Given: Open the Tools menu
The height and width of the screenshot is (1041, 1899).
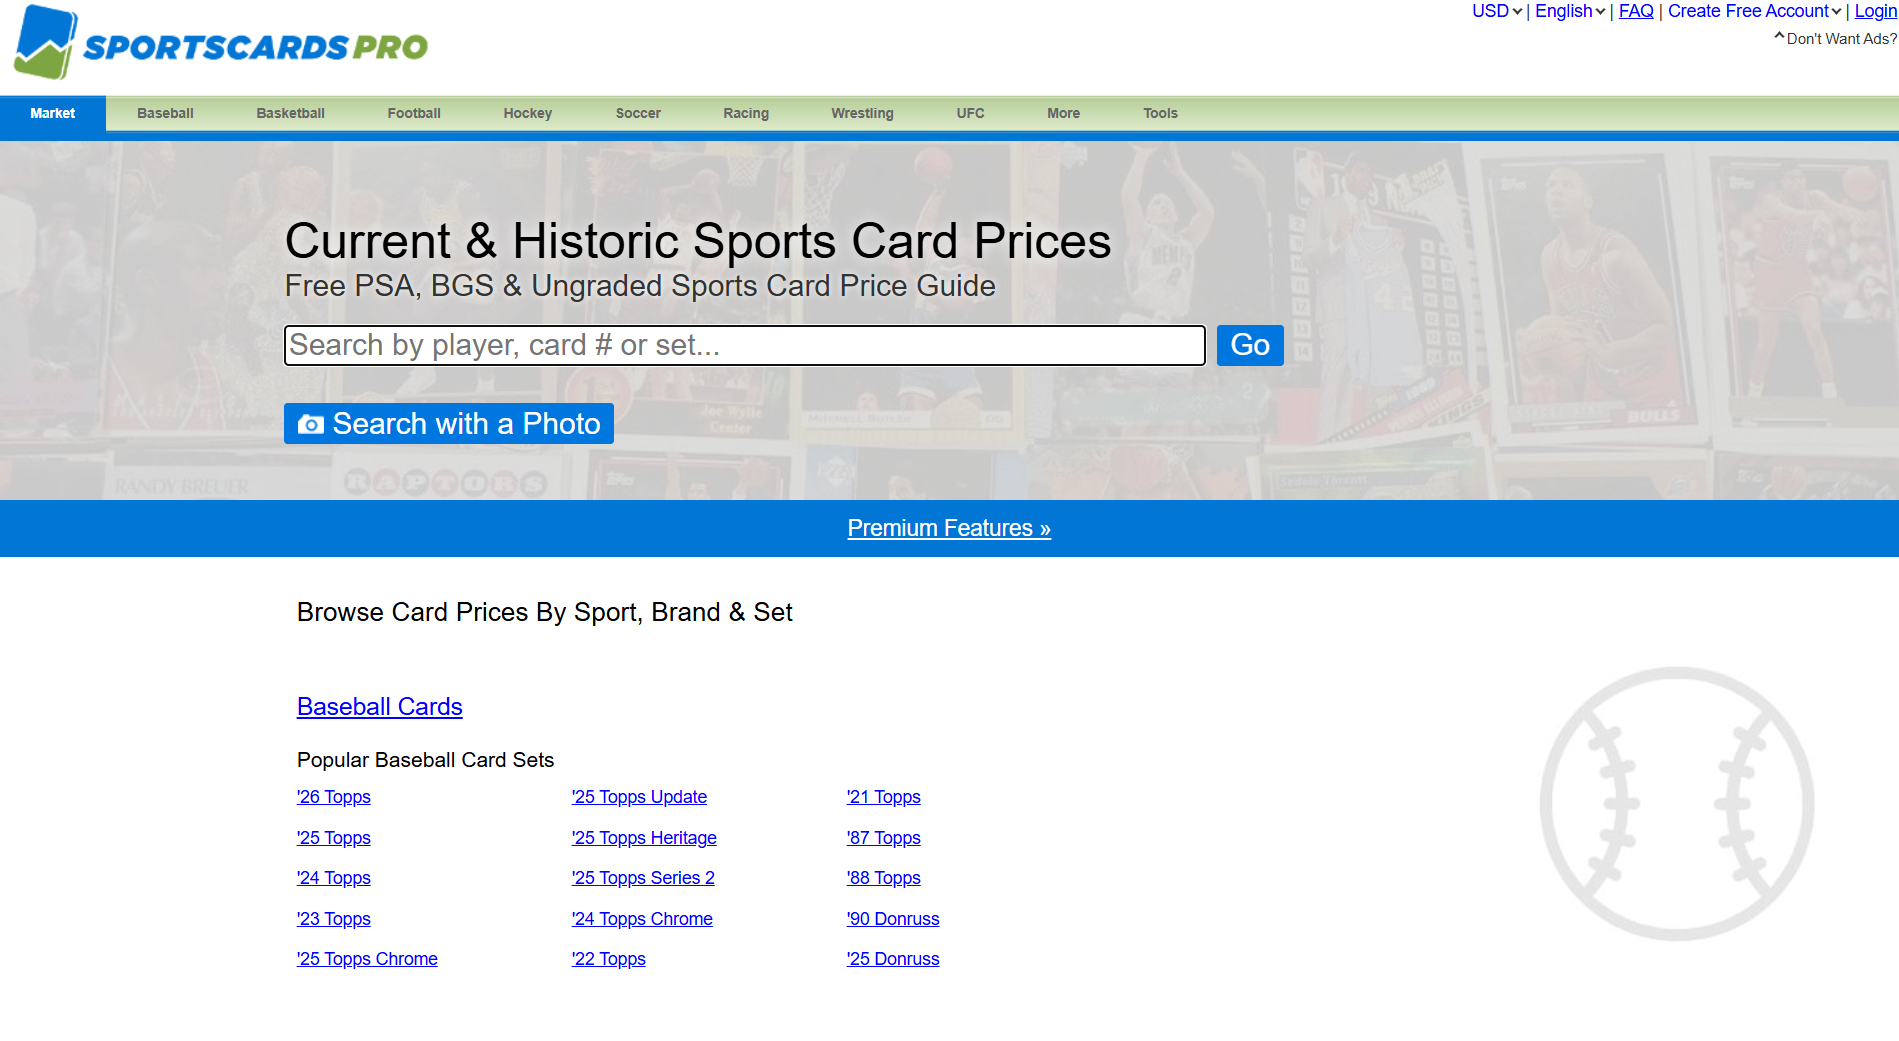Looking at the screenshot, I should (x=1160, y=113).
